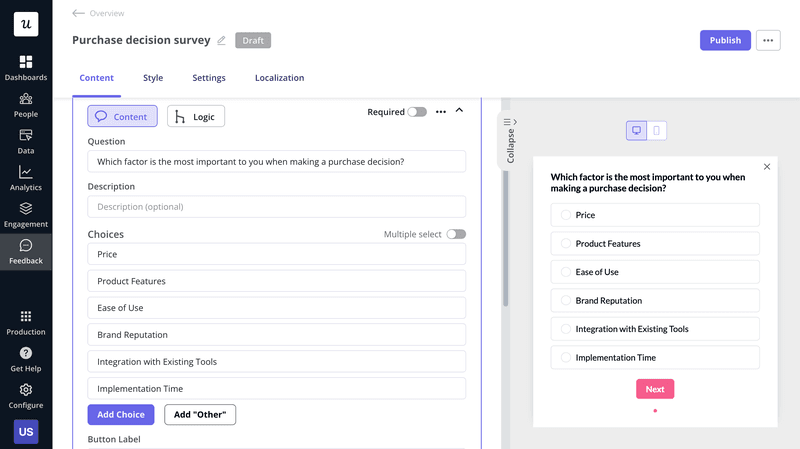
Task: Click the Description optional field
Action: (x=277, y=207)
